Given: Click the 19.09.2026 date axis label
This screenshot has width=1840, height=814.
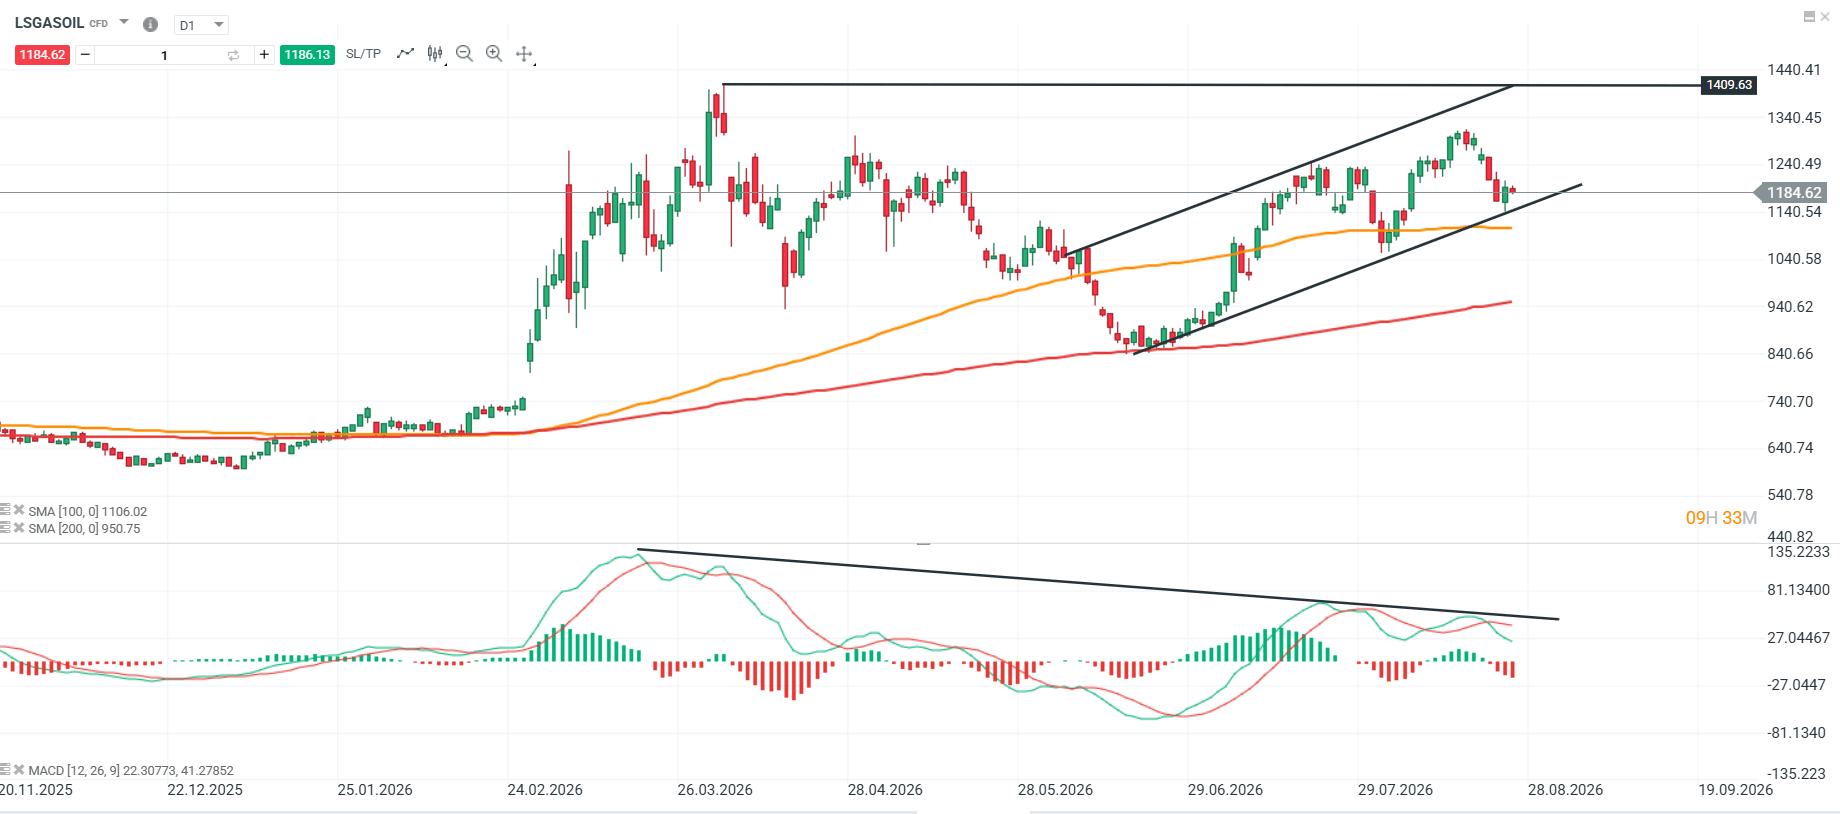Looking at the screenshot, I should 1735,790.
